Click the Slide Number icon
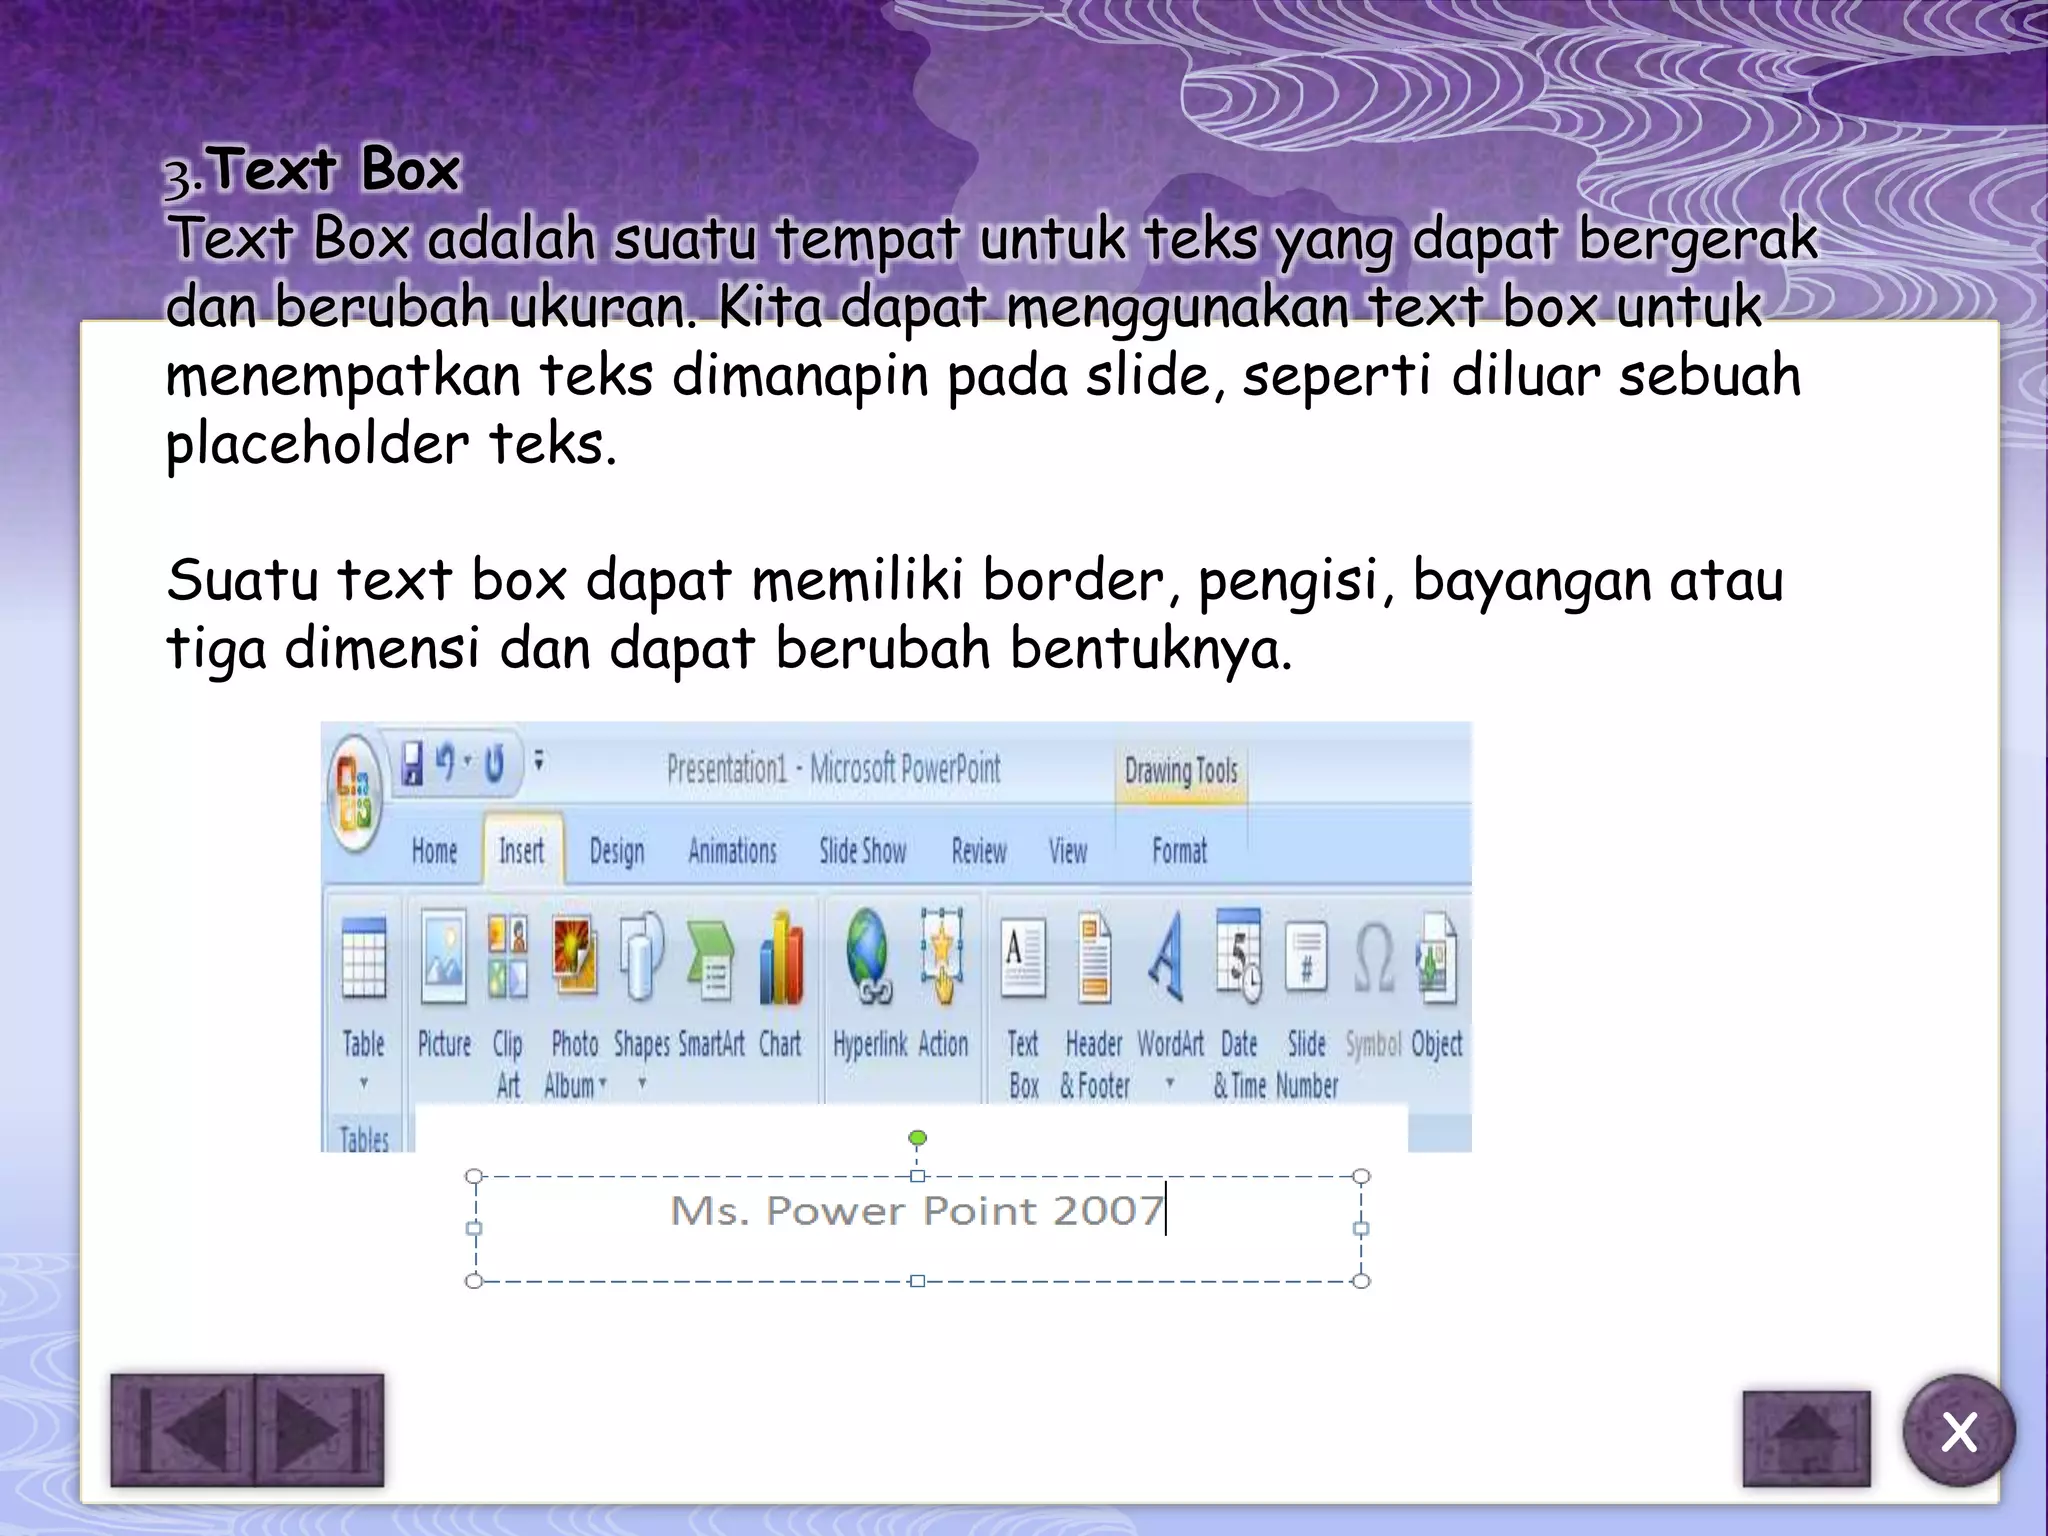The height and width of the screenshot is (1536, 2048). (1306, 958)
